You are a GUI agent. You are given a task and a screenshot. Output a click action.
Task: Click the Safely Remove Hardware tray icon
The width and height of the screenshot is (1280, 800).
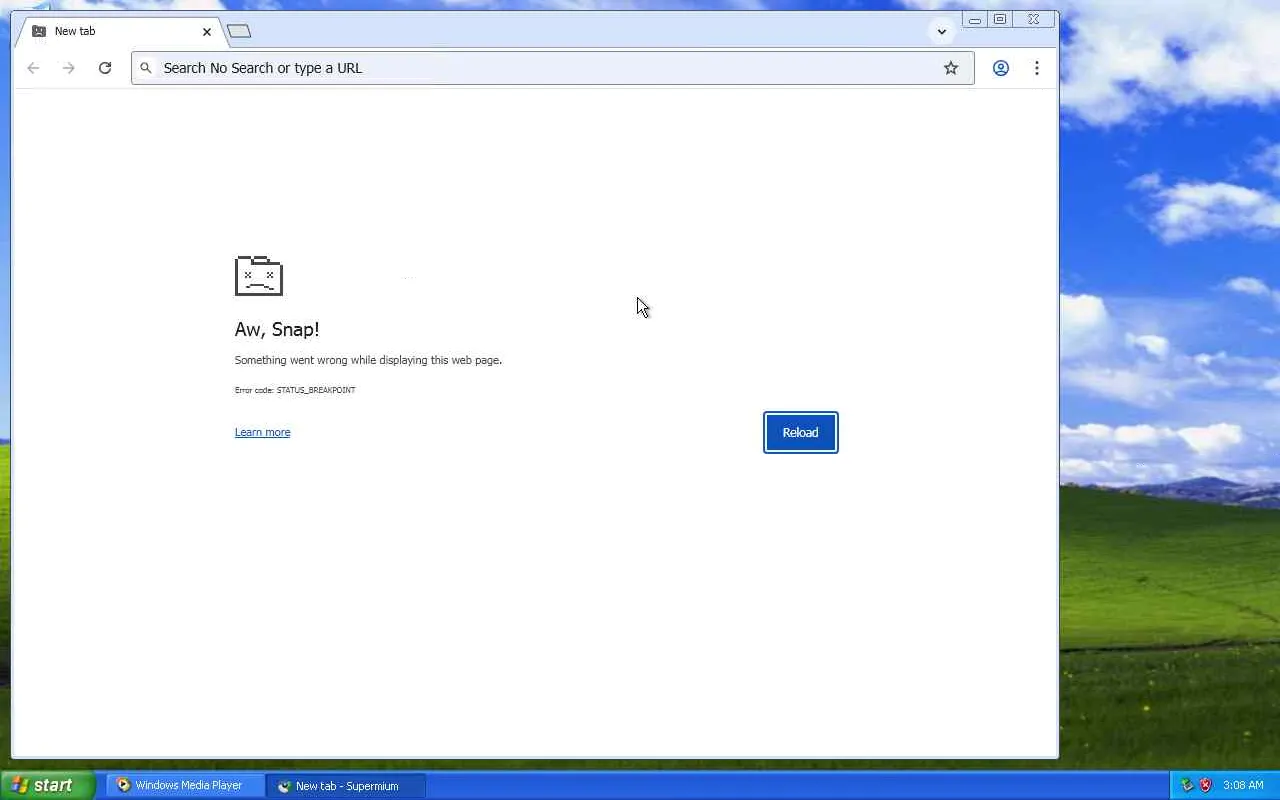pyautogui.click(x=1187, y=786)
